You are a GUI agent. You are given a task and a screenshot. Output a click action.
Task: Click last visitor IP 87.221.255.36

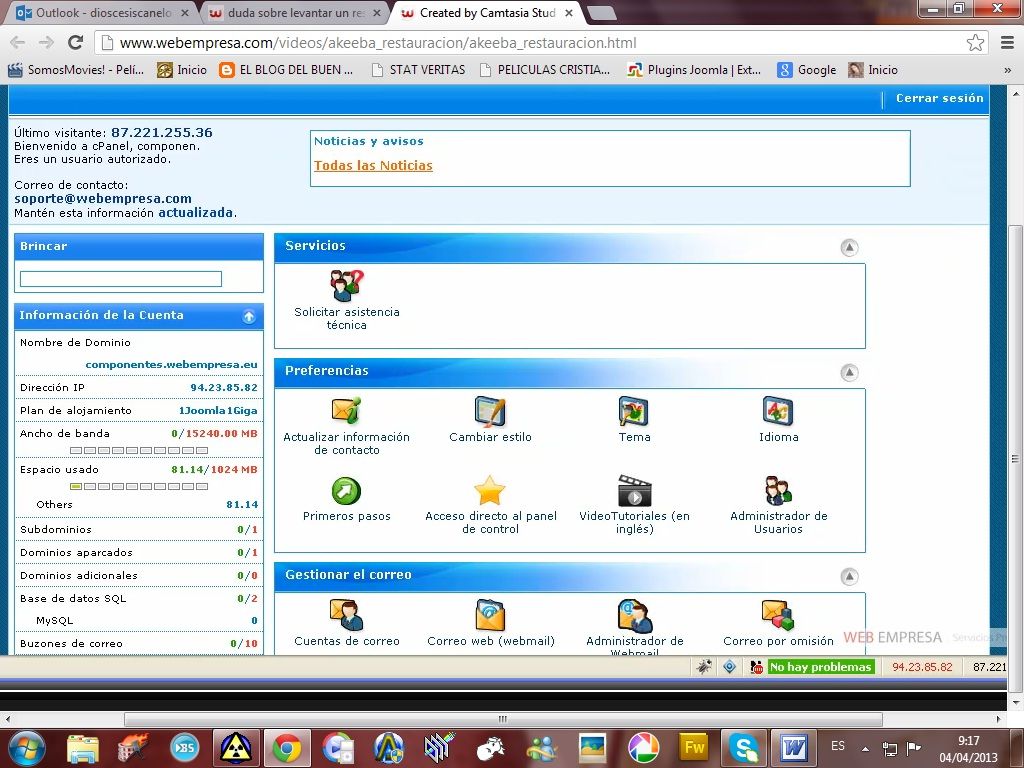tap(161, 133)
